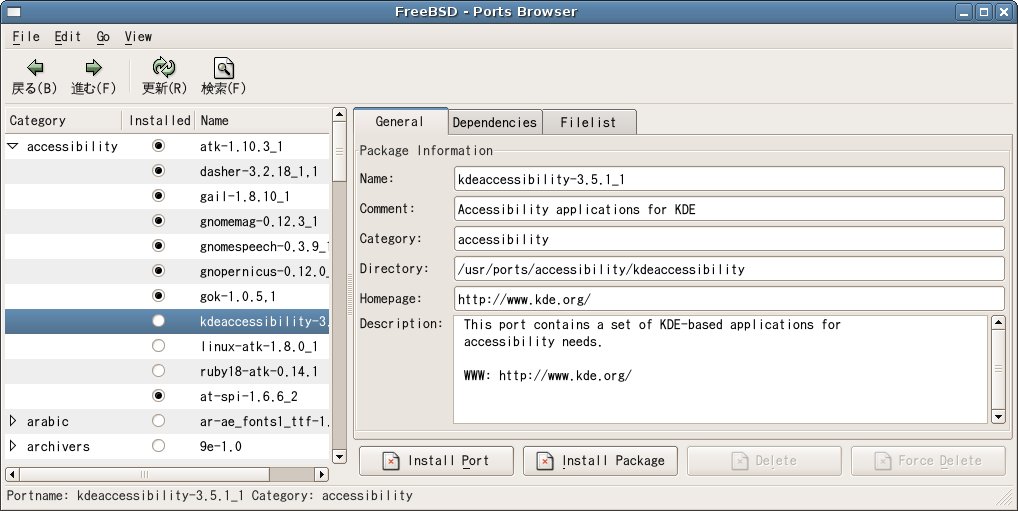Sort by the Installed column header
1018x511 pixels.
click(x=159, y=121)
